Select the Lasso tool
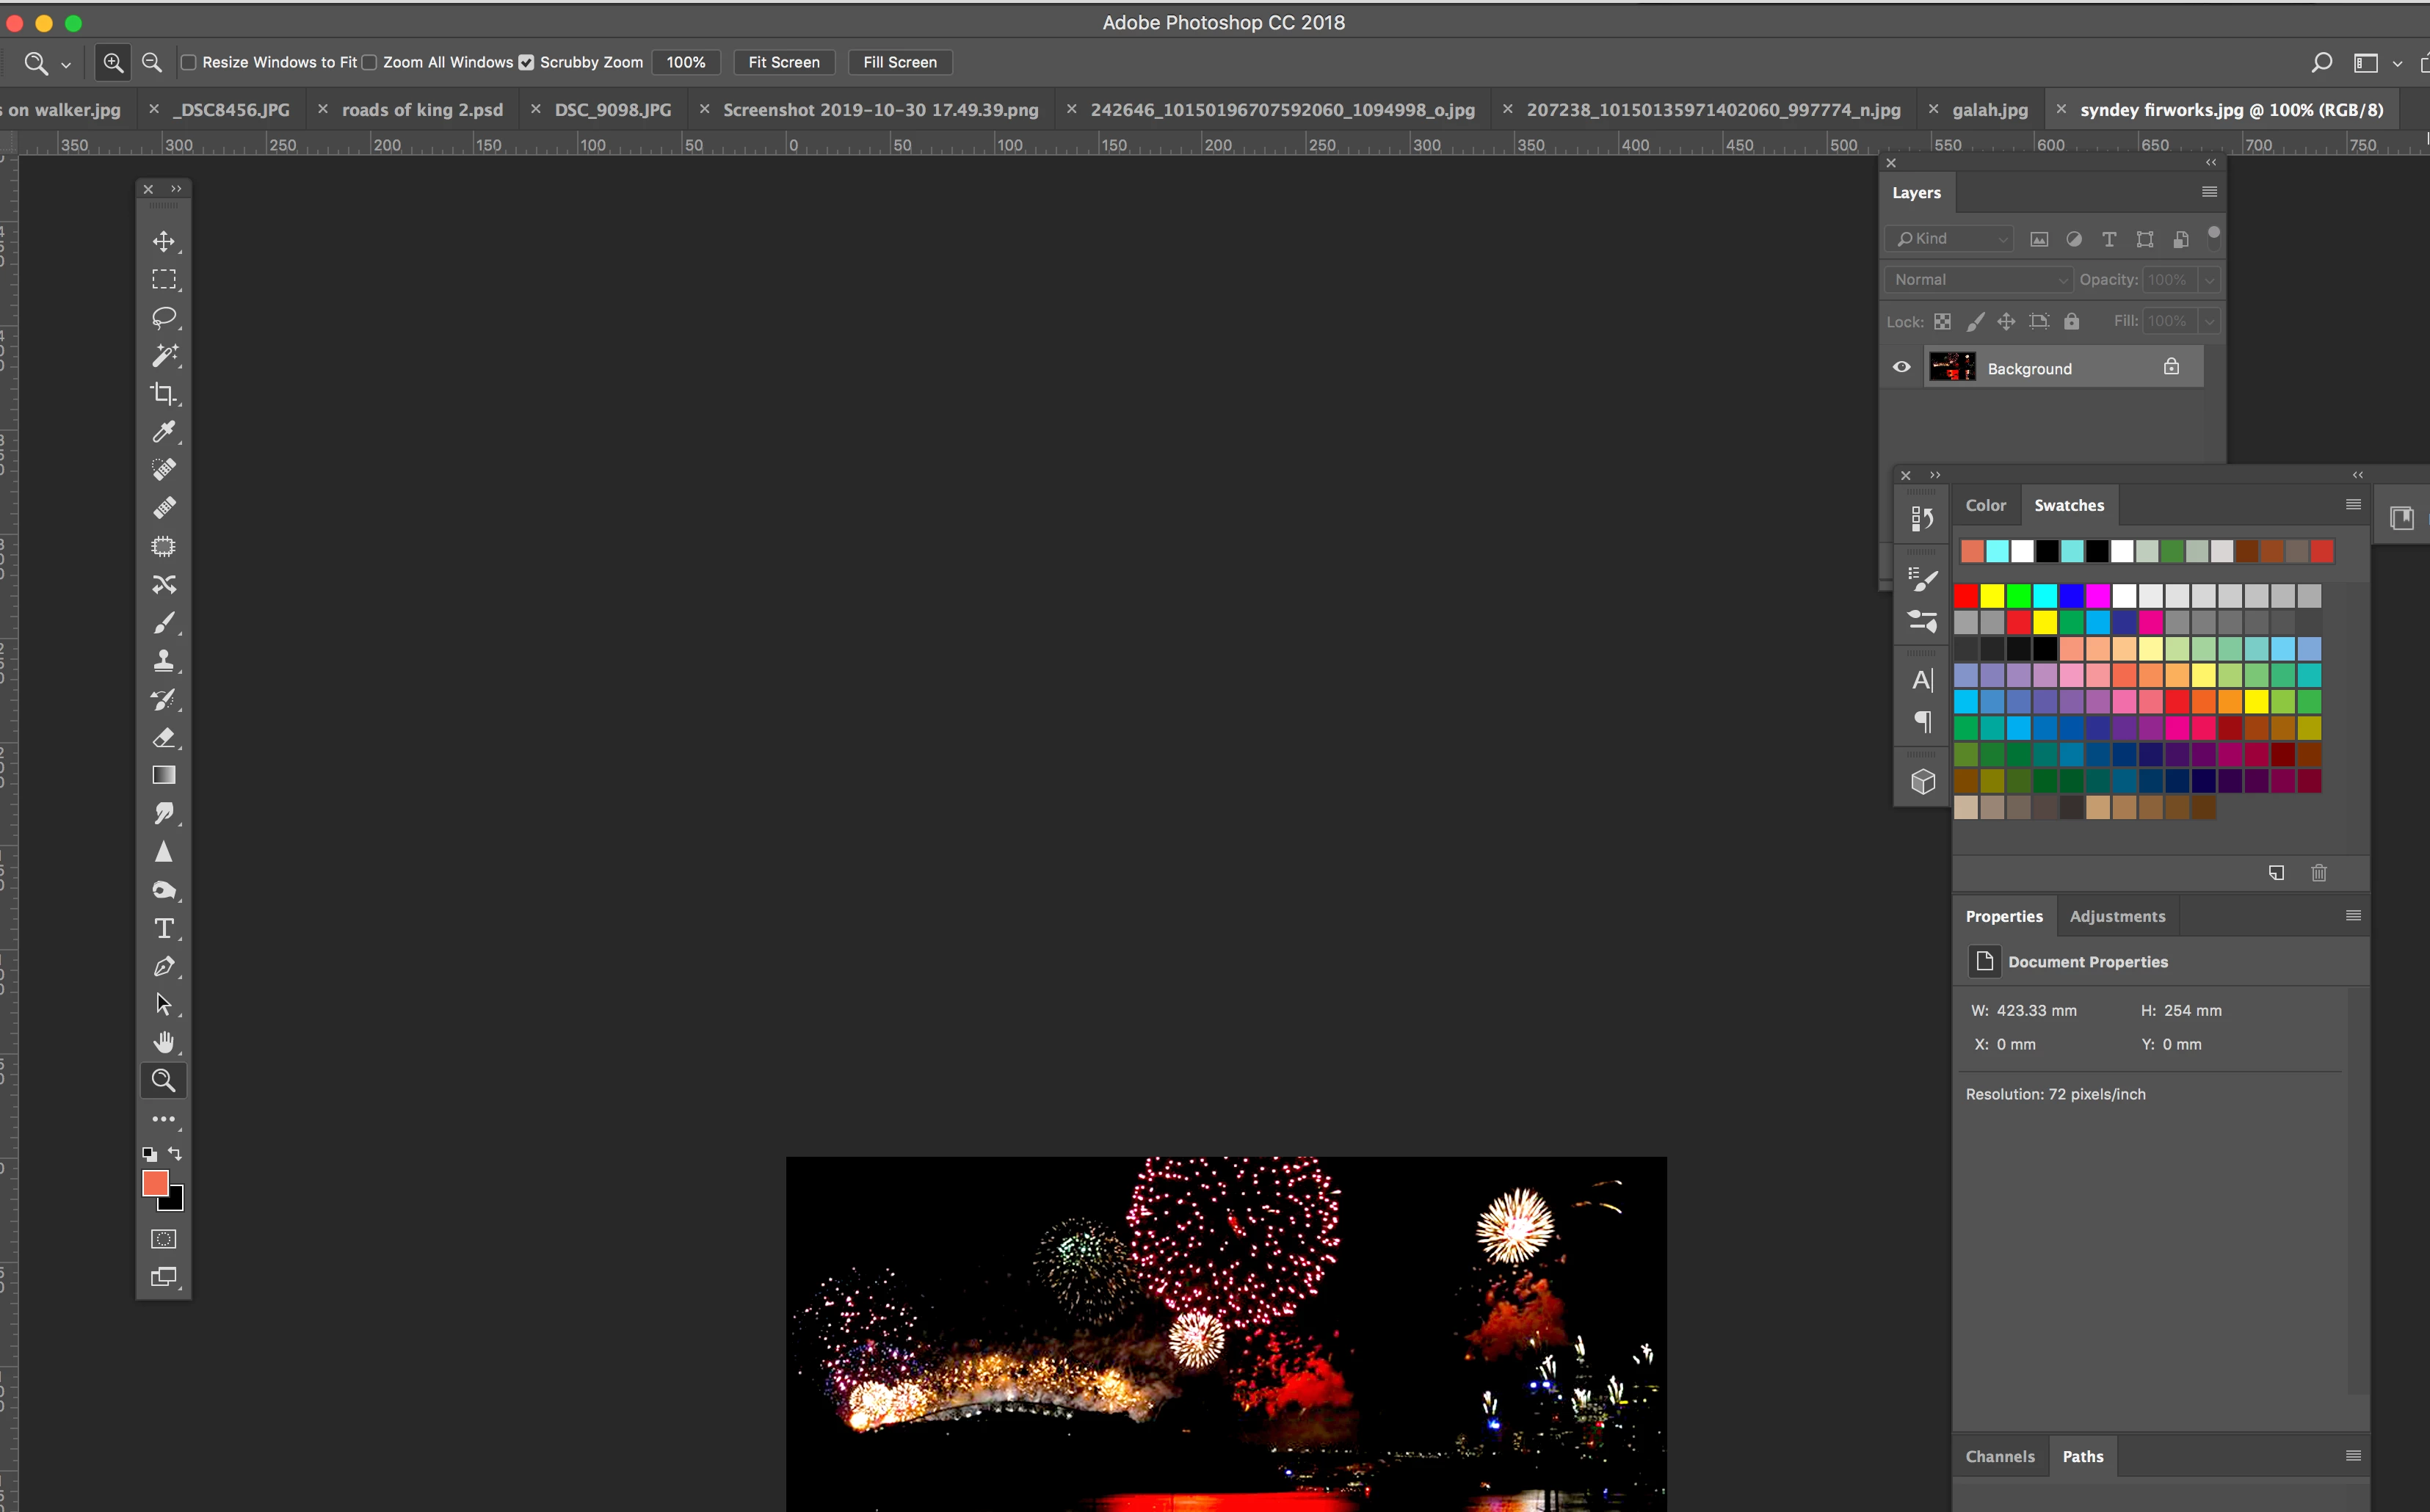This screenshot has width=2430, height=1512. [163, 318]
